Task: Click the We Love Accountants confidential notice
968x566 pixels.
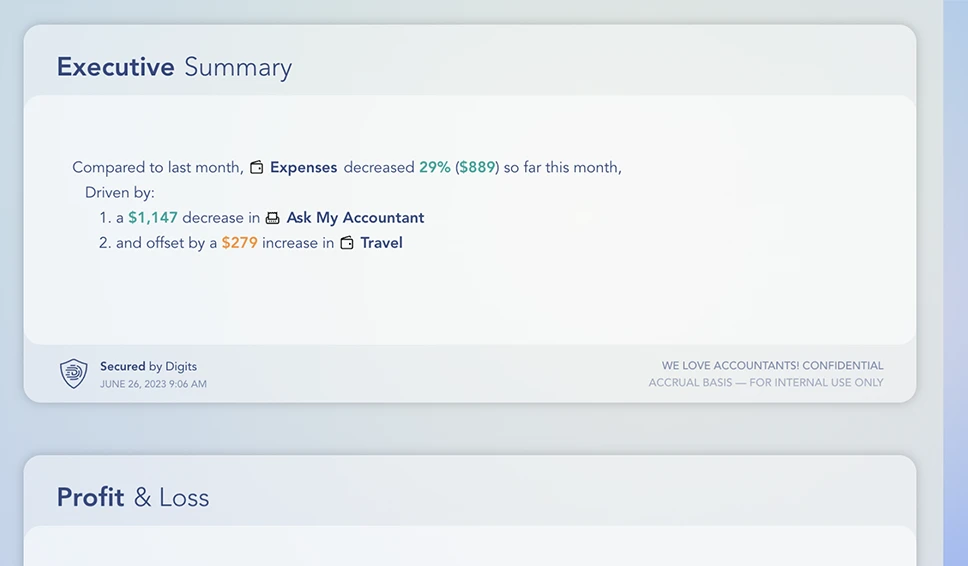Action: coord(772,365)
